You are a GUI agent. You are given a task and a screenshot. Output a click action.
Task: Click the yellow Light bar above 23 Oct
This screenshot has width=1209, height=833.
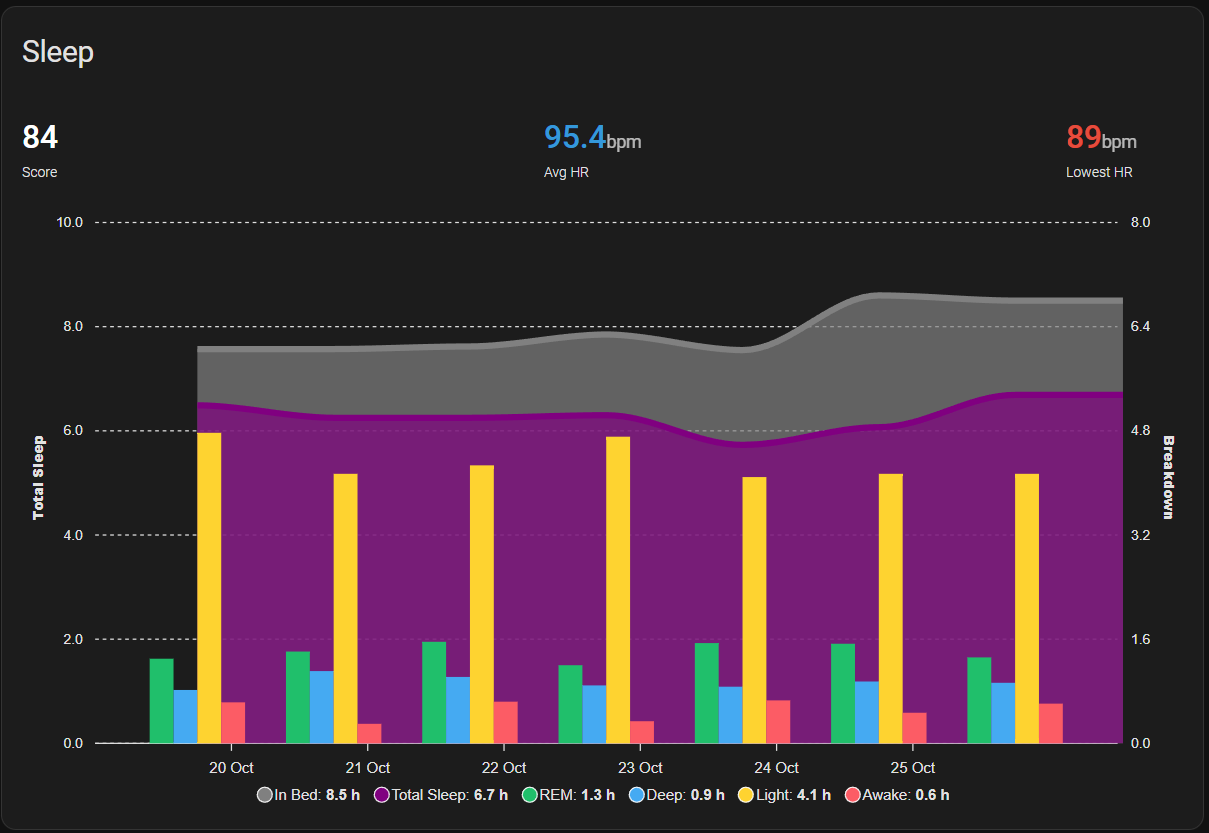[x=618, y=590]
